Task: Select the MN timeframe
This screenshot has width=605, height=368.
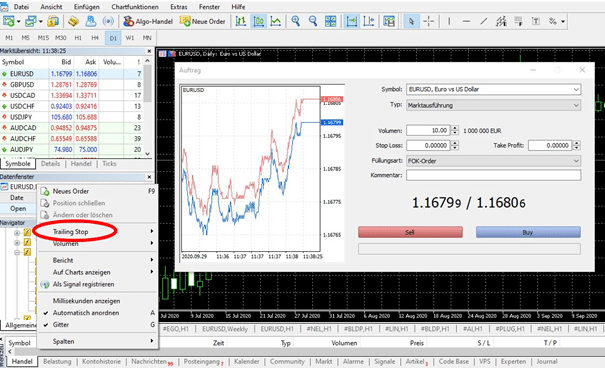Action: tap(147, 38)
